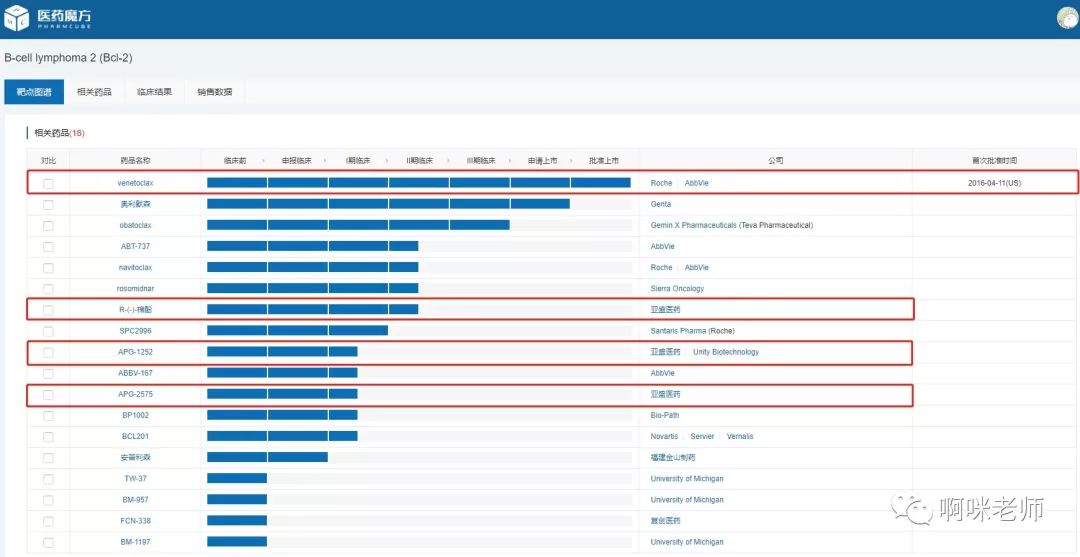This screenshot has width=1080, height=557.
Task: Click Vernalis in the BCL201 row
Action: (x=740, y=437)
